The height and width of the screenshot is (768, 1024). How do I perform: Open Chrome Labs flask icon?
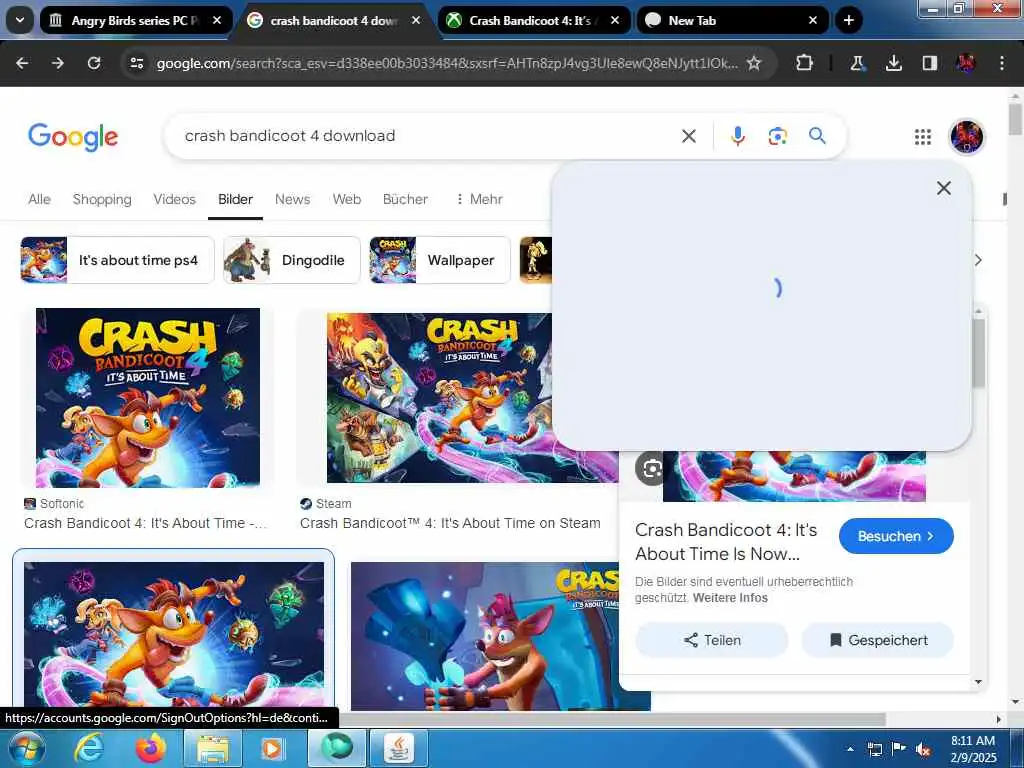click(x=857, y=63)
